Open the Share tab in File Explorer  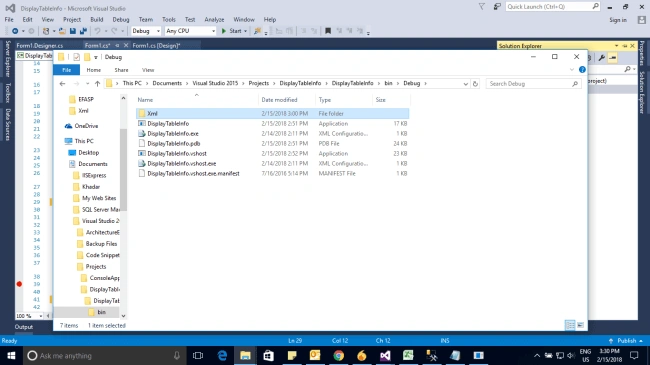tap(121, 70)
